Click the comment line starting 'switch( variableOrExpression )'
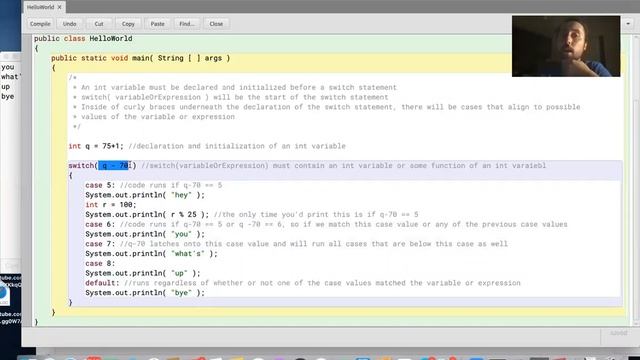Screen dimensions: 640x360 pyautogui.click(x=231, y=97)
